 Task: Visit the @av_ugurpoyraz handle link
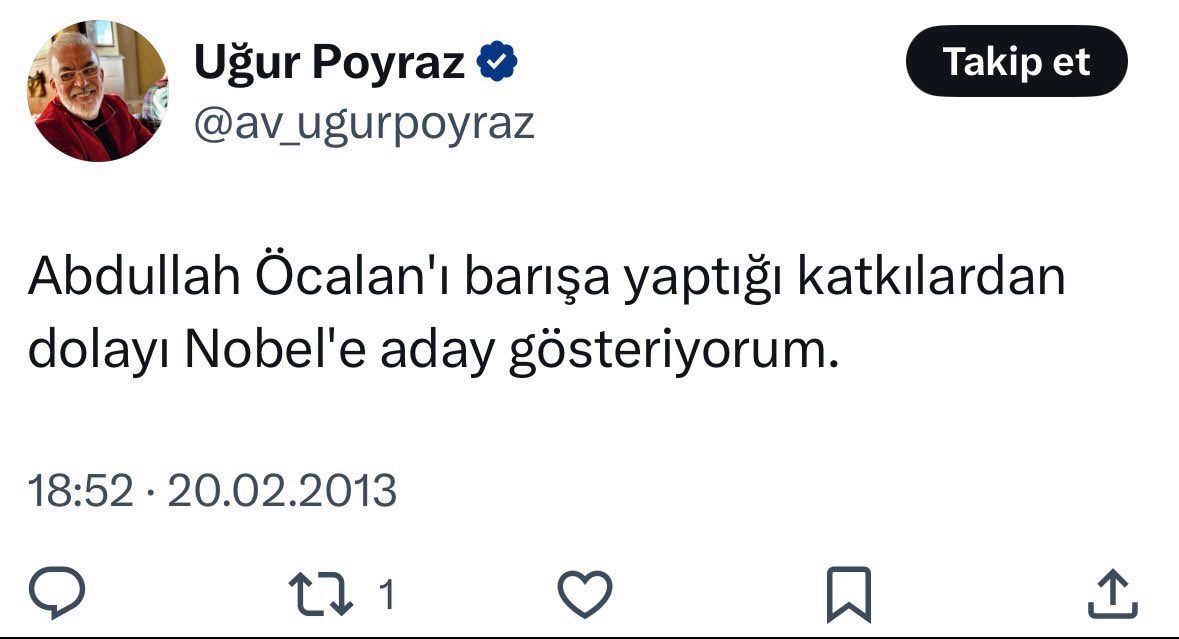coord(364,124)
